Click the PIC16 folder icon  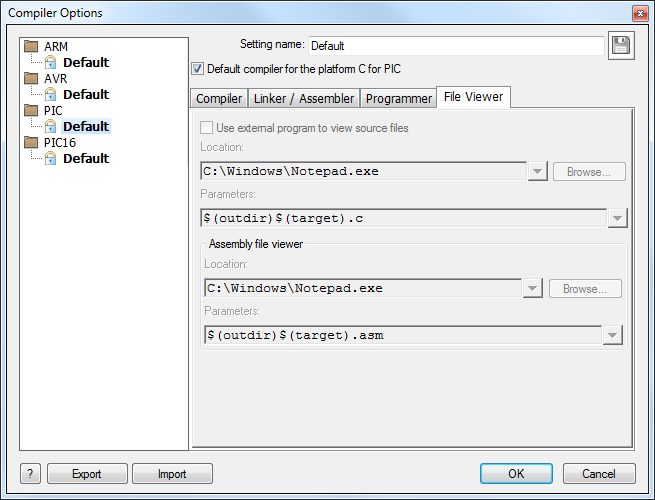pyautogui.click(x=31, y=142)
